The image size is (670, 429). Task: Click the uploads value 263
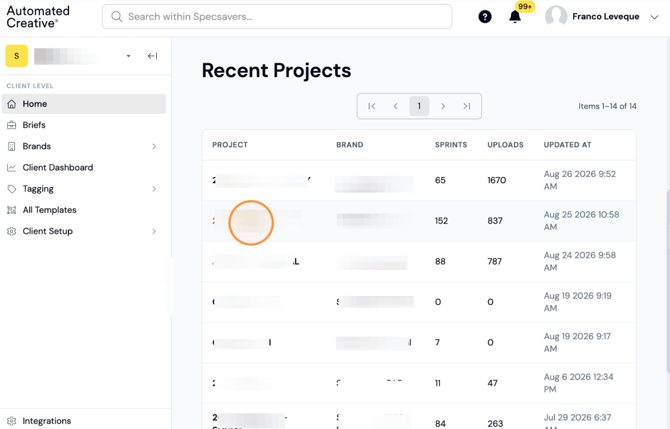point(495,424)
